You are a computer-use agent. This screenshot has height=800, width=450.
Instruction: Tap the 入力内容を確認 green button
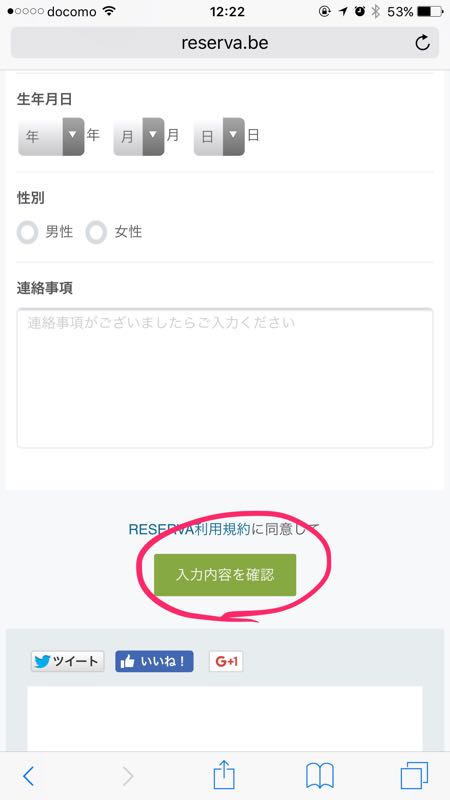(225, 575)
